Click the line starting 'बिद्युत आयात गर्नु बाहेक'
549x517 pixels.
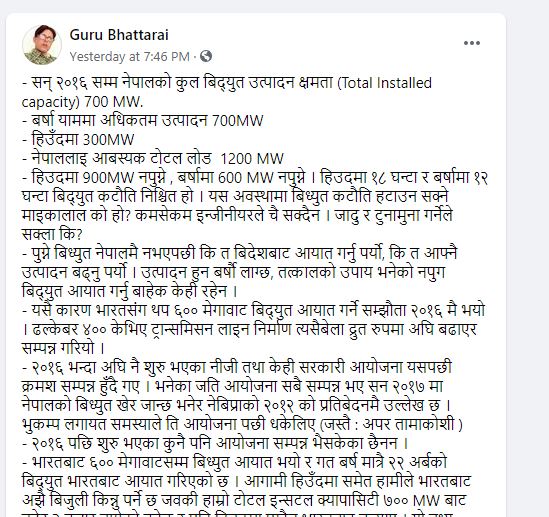(130, 291)
